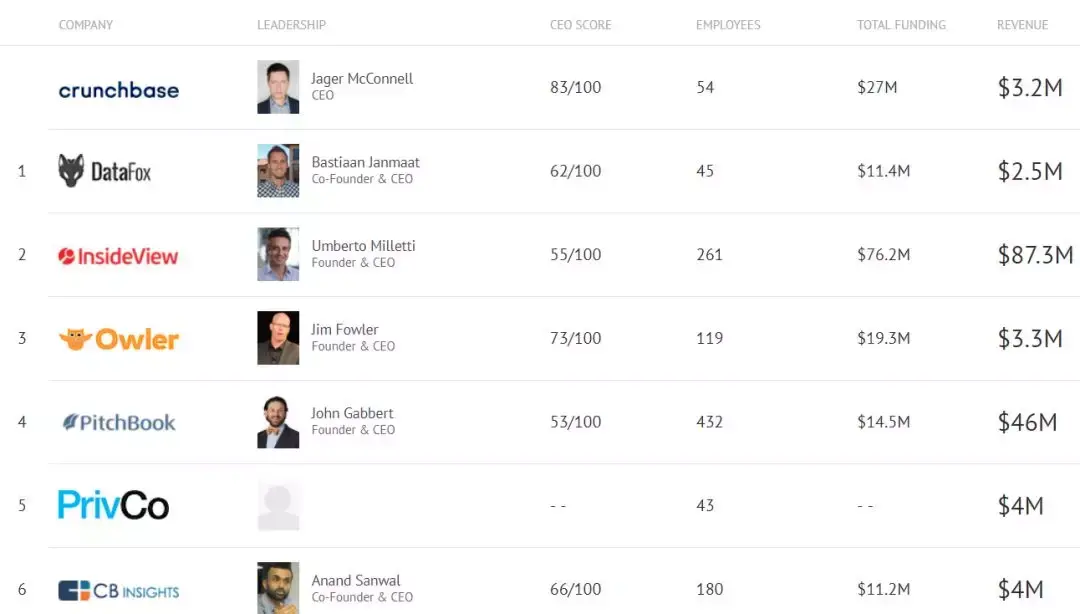View Jager McConnell's profile photo
This screenshot has height=614, width=1080.
click(x=278, y=87)
